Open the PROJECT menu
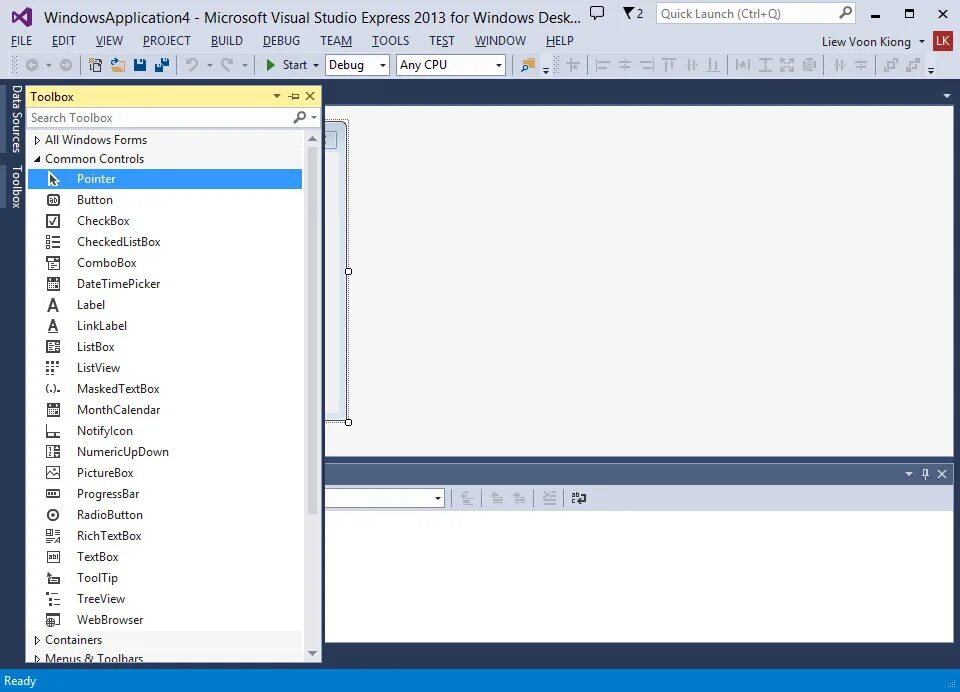Image resolution: width=960 pixels, height=692 pixels. (167, 41)
